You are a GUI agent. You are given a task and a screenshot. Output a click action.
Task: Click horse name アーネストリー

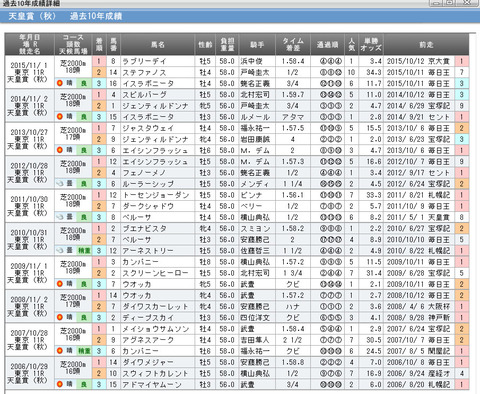click(x=148, y=251)
